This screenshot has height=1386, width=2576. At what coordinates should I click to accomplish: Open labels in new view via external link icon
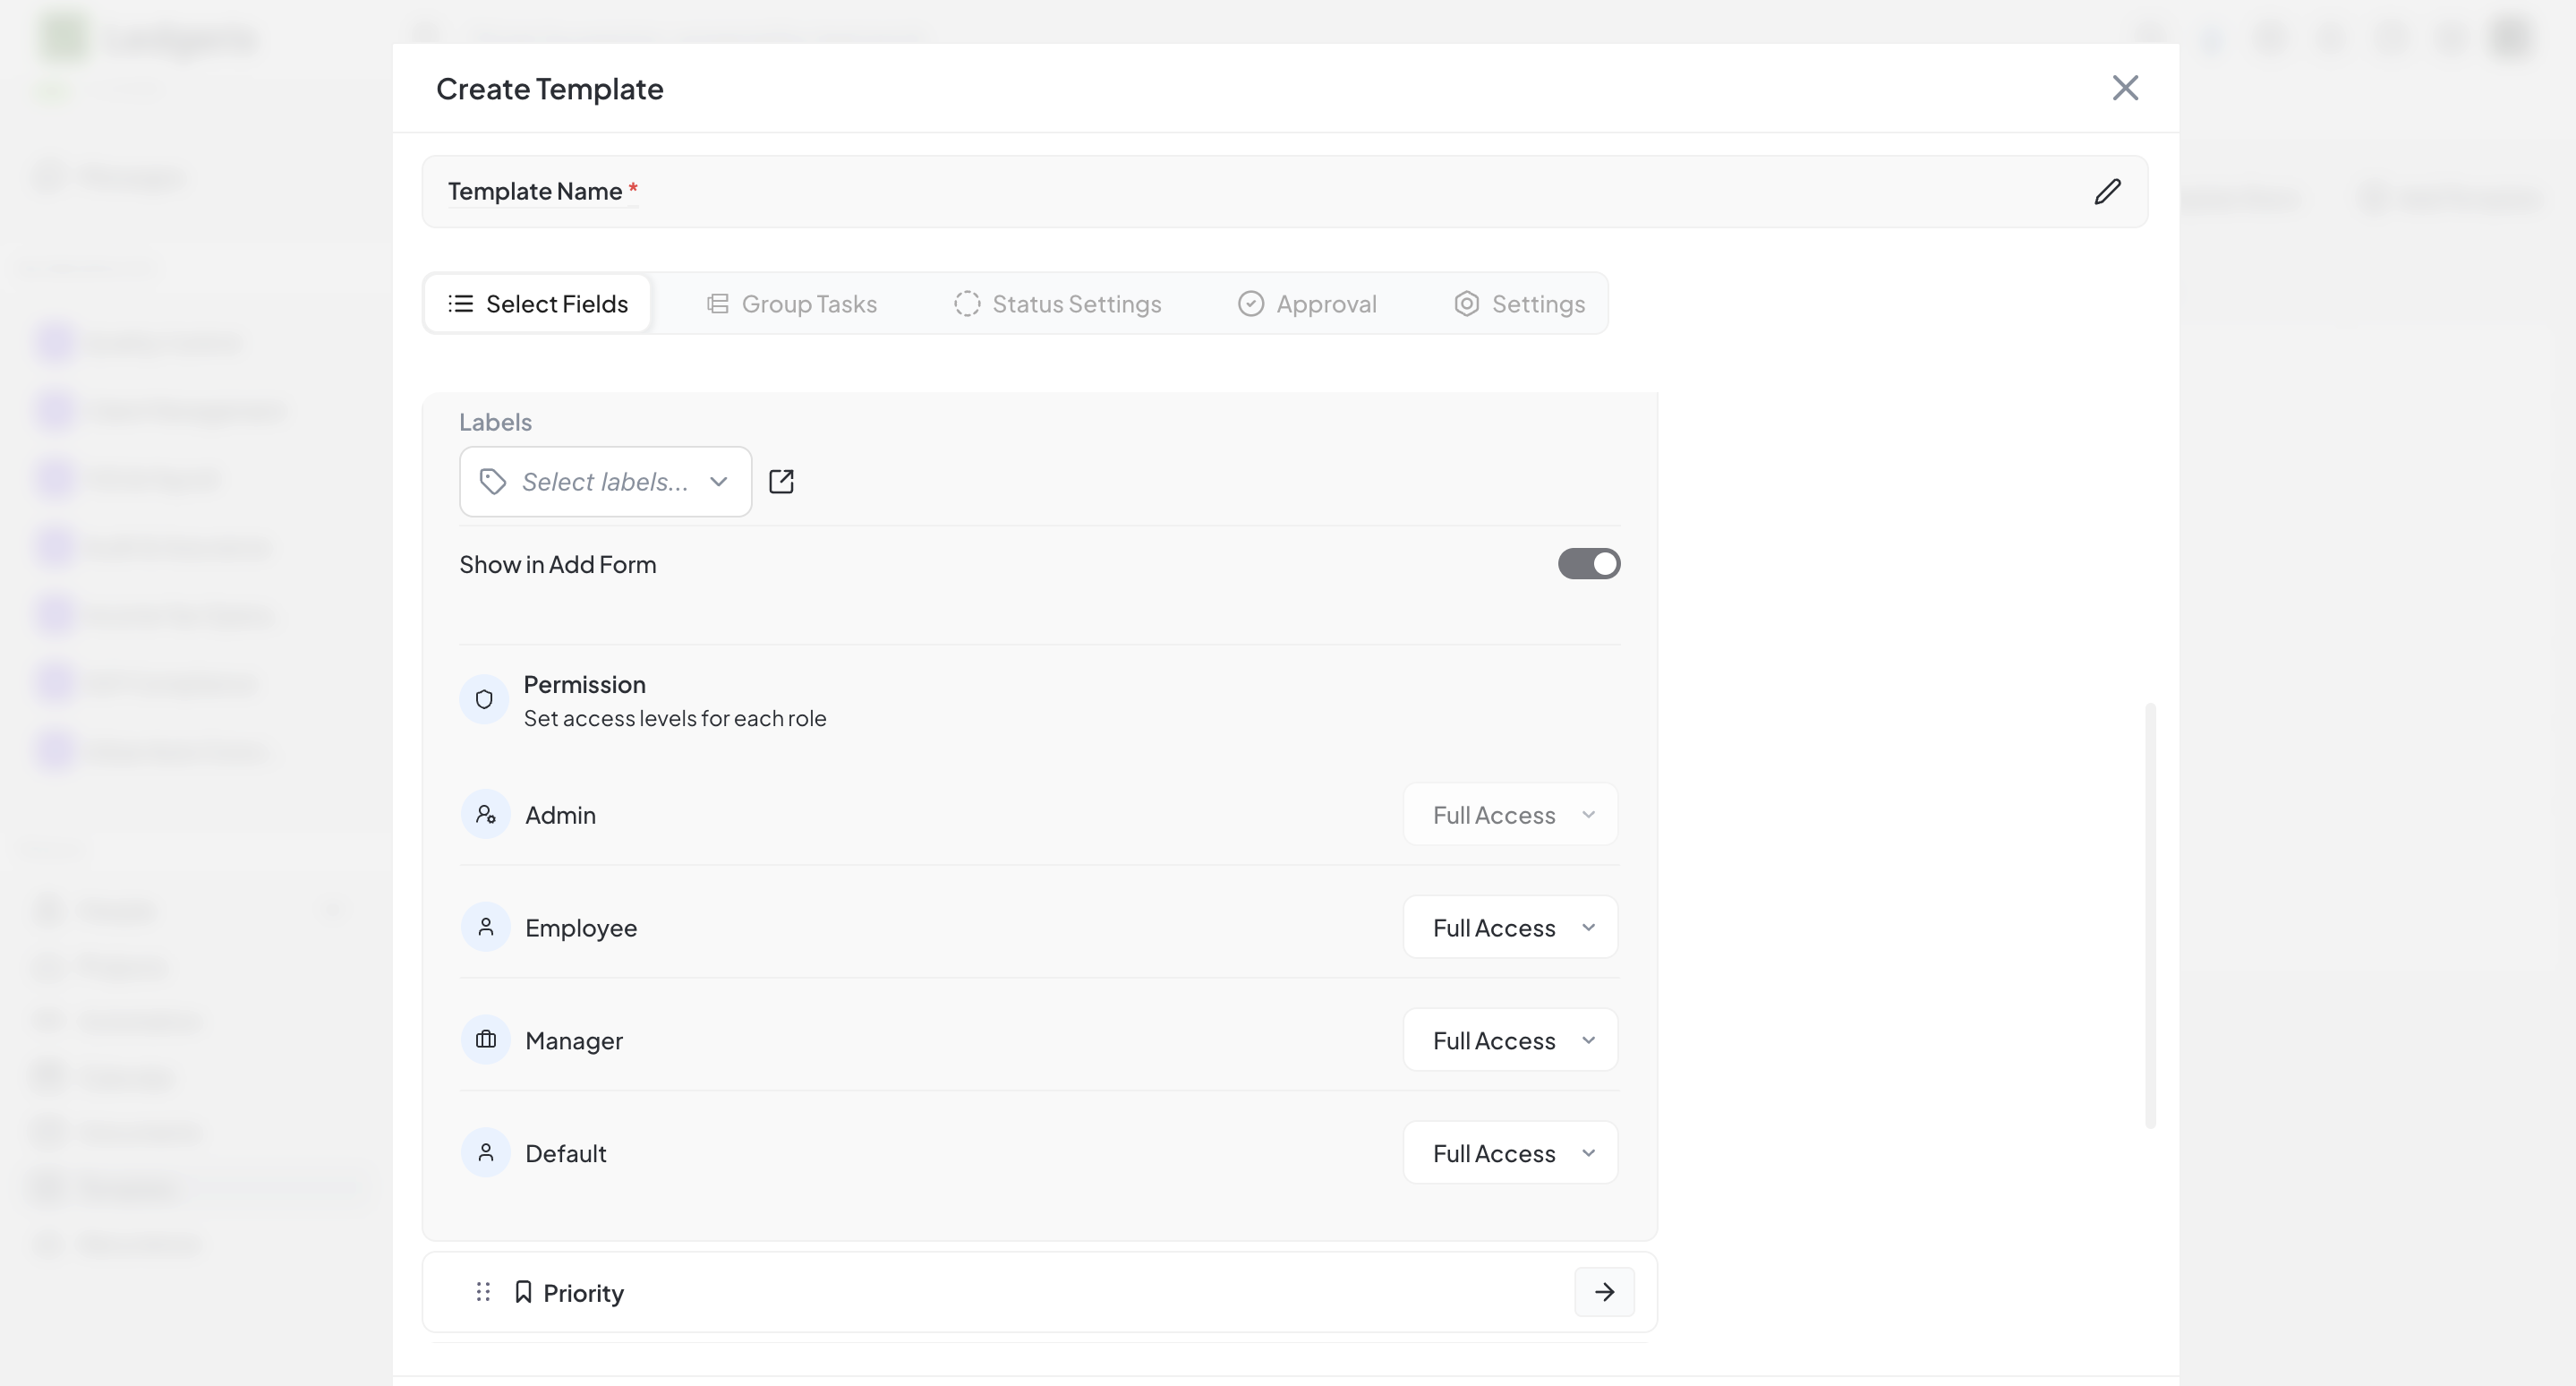781,481
